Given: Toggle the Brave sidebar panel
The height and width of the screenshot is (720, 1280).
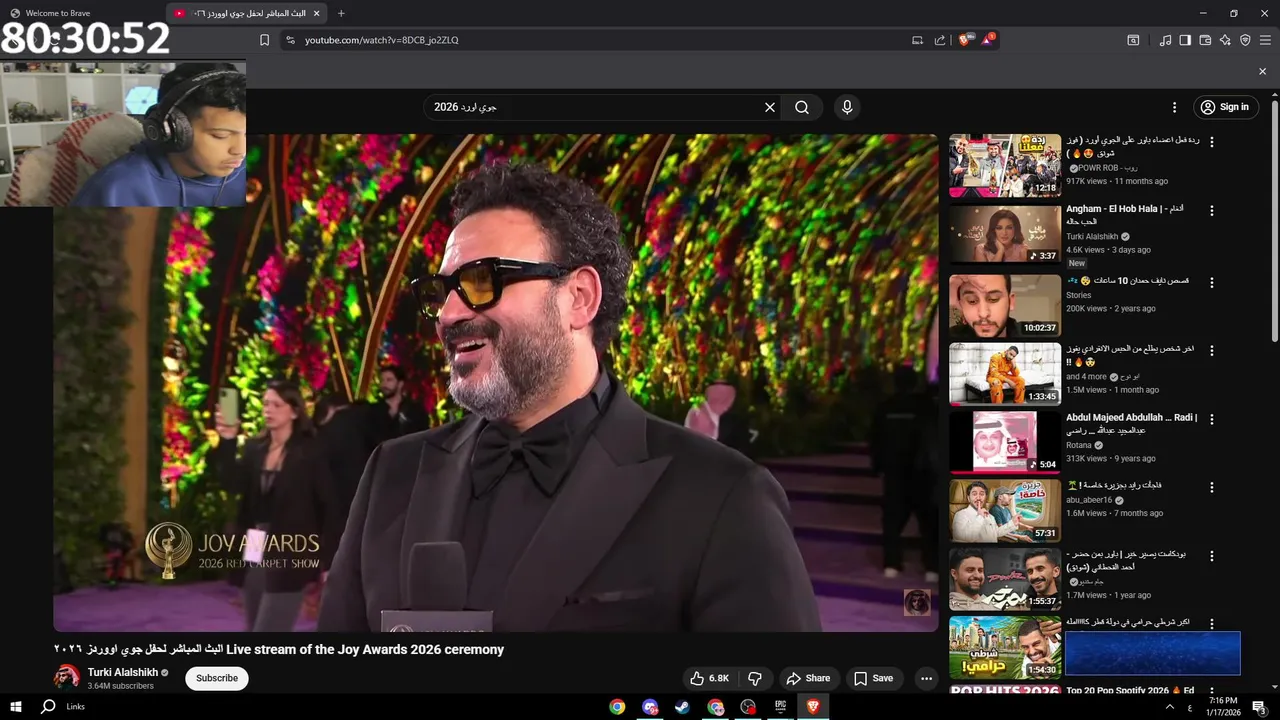Looking at the screenshot, I should point(1185,40).
